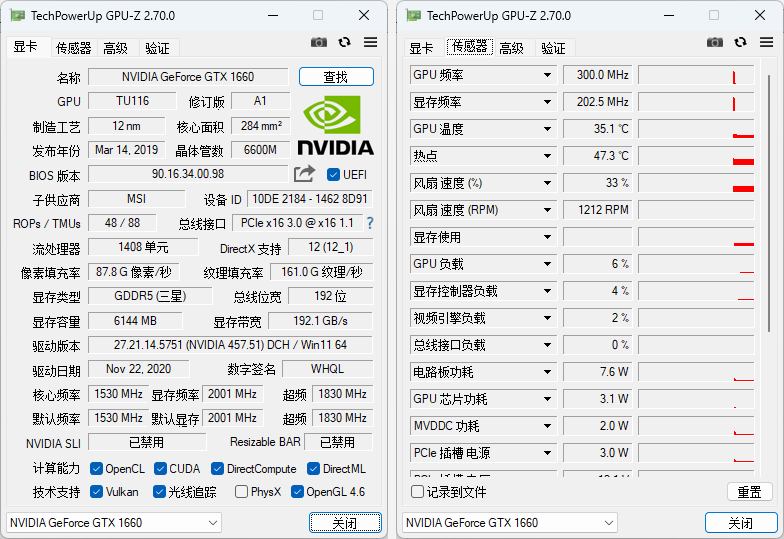Open the GPU 负载 sensor dropdown
The height and width of the screenshot is (539, 784).
[548, 264]
